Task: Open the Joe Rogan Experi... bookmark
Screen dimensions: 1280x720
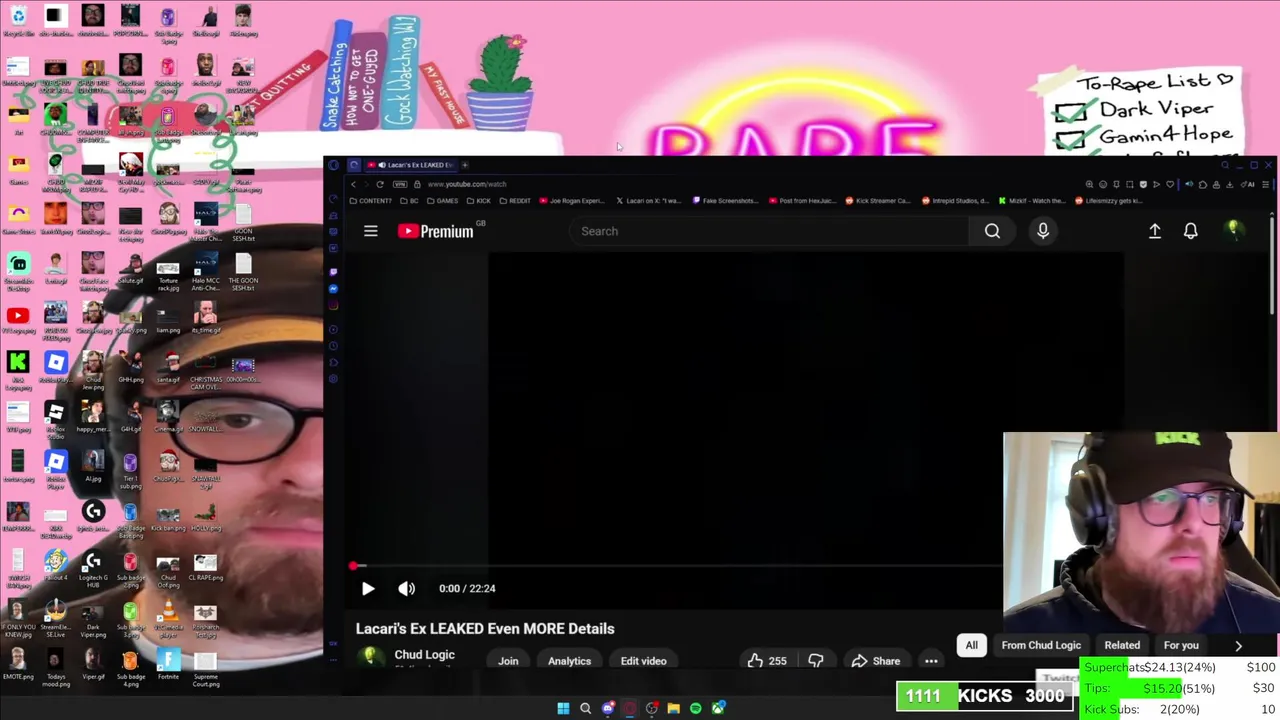Action: tap(573, 201)
